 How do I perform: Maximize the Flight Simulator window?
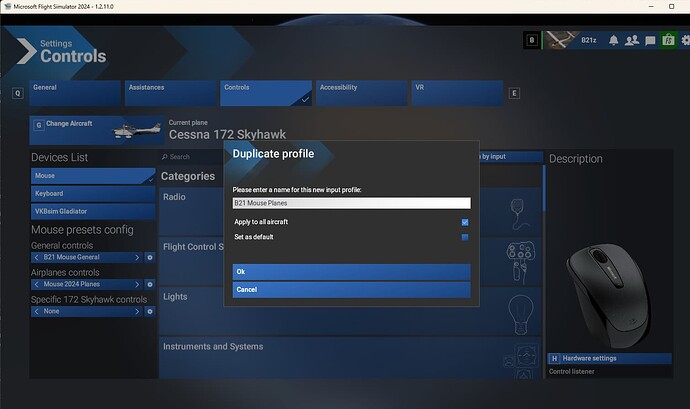pos(672,7)
